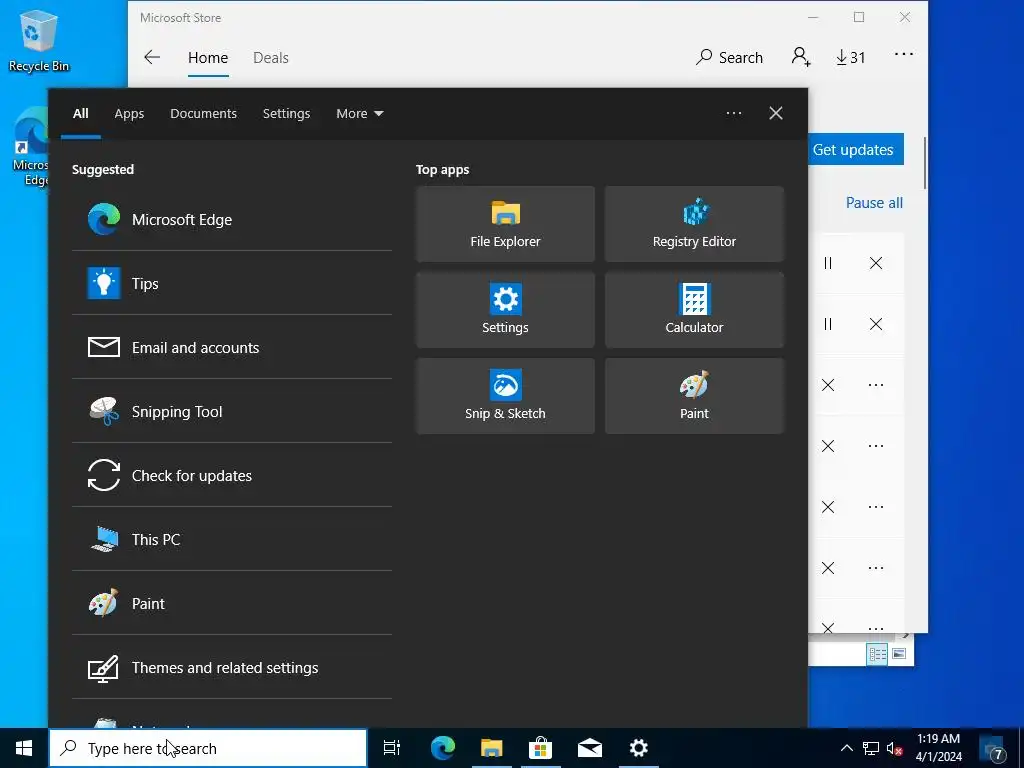Select Home tab in Microsoft Store
This screenshot has width=1024, height=768.
208,57
